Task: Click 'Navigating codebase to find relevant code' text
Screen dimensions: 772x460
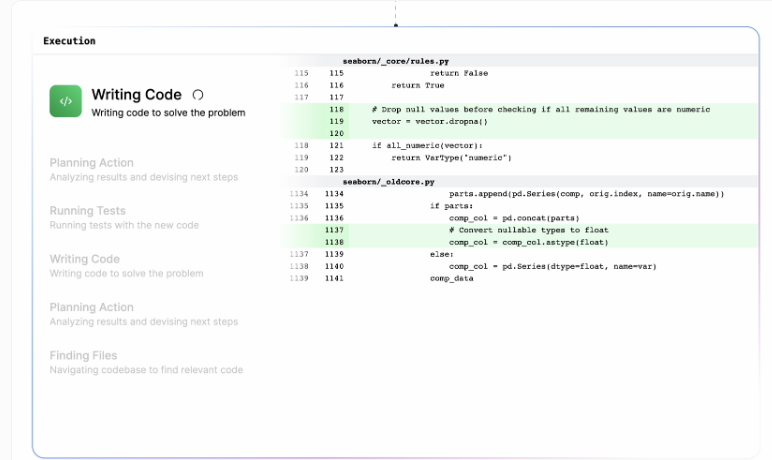Action: 146,370
